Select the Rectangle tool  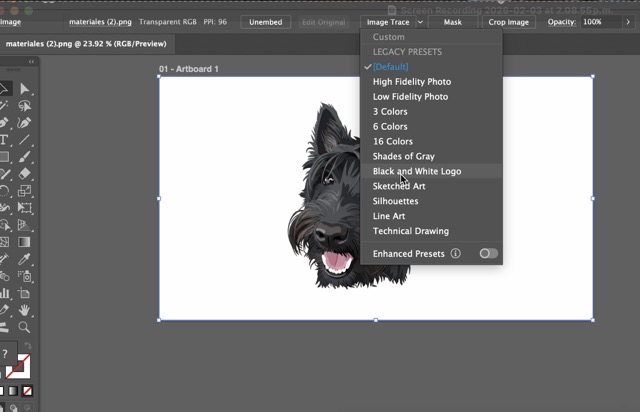point(4,157)
